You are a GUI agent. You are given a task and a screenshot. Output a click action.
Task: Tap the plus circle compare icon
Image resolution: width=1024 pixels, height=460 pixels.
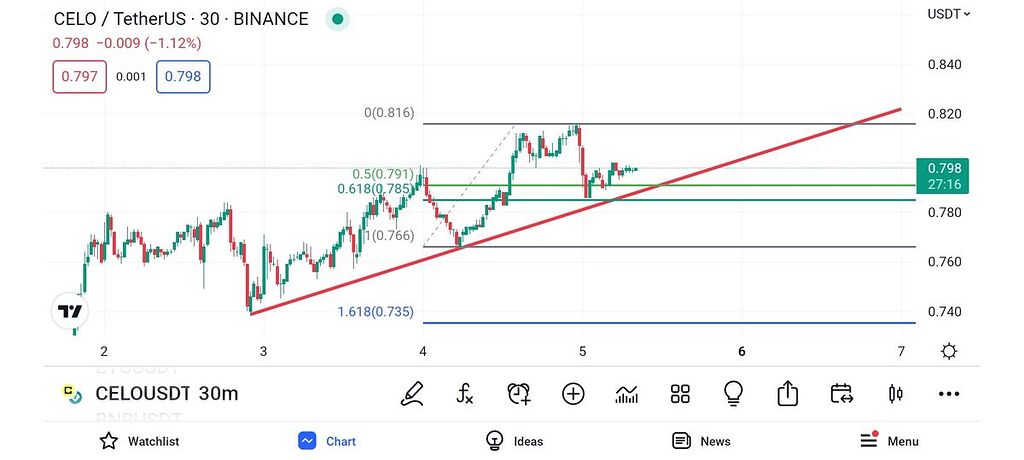click(573, 394)
